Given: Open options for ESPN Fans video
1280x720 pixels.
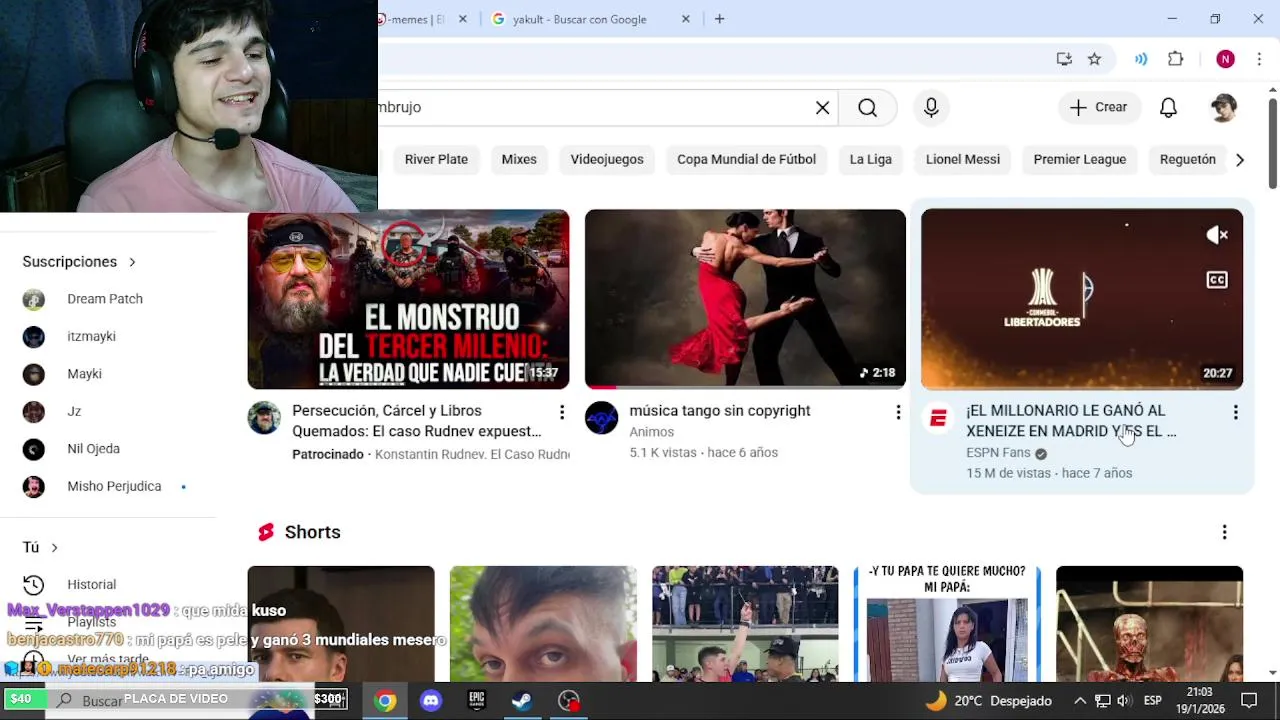Looking at the screenshot, I should (x=1235, y=412).
